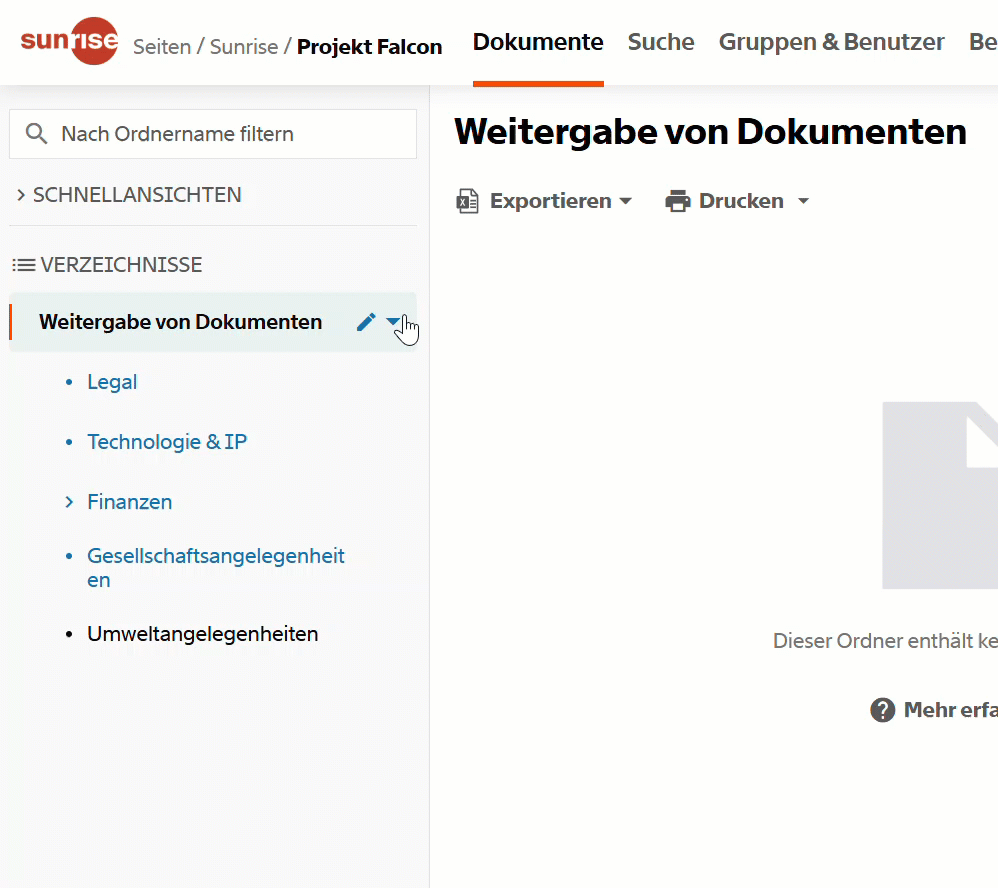The image size is (998, 888).
Task: Go to Sunrise breadcrumb
Action: (244, 46)
